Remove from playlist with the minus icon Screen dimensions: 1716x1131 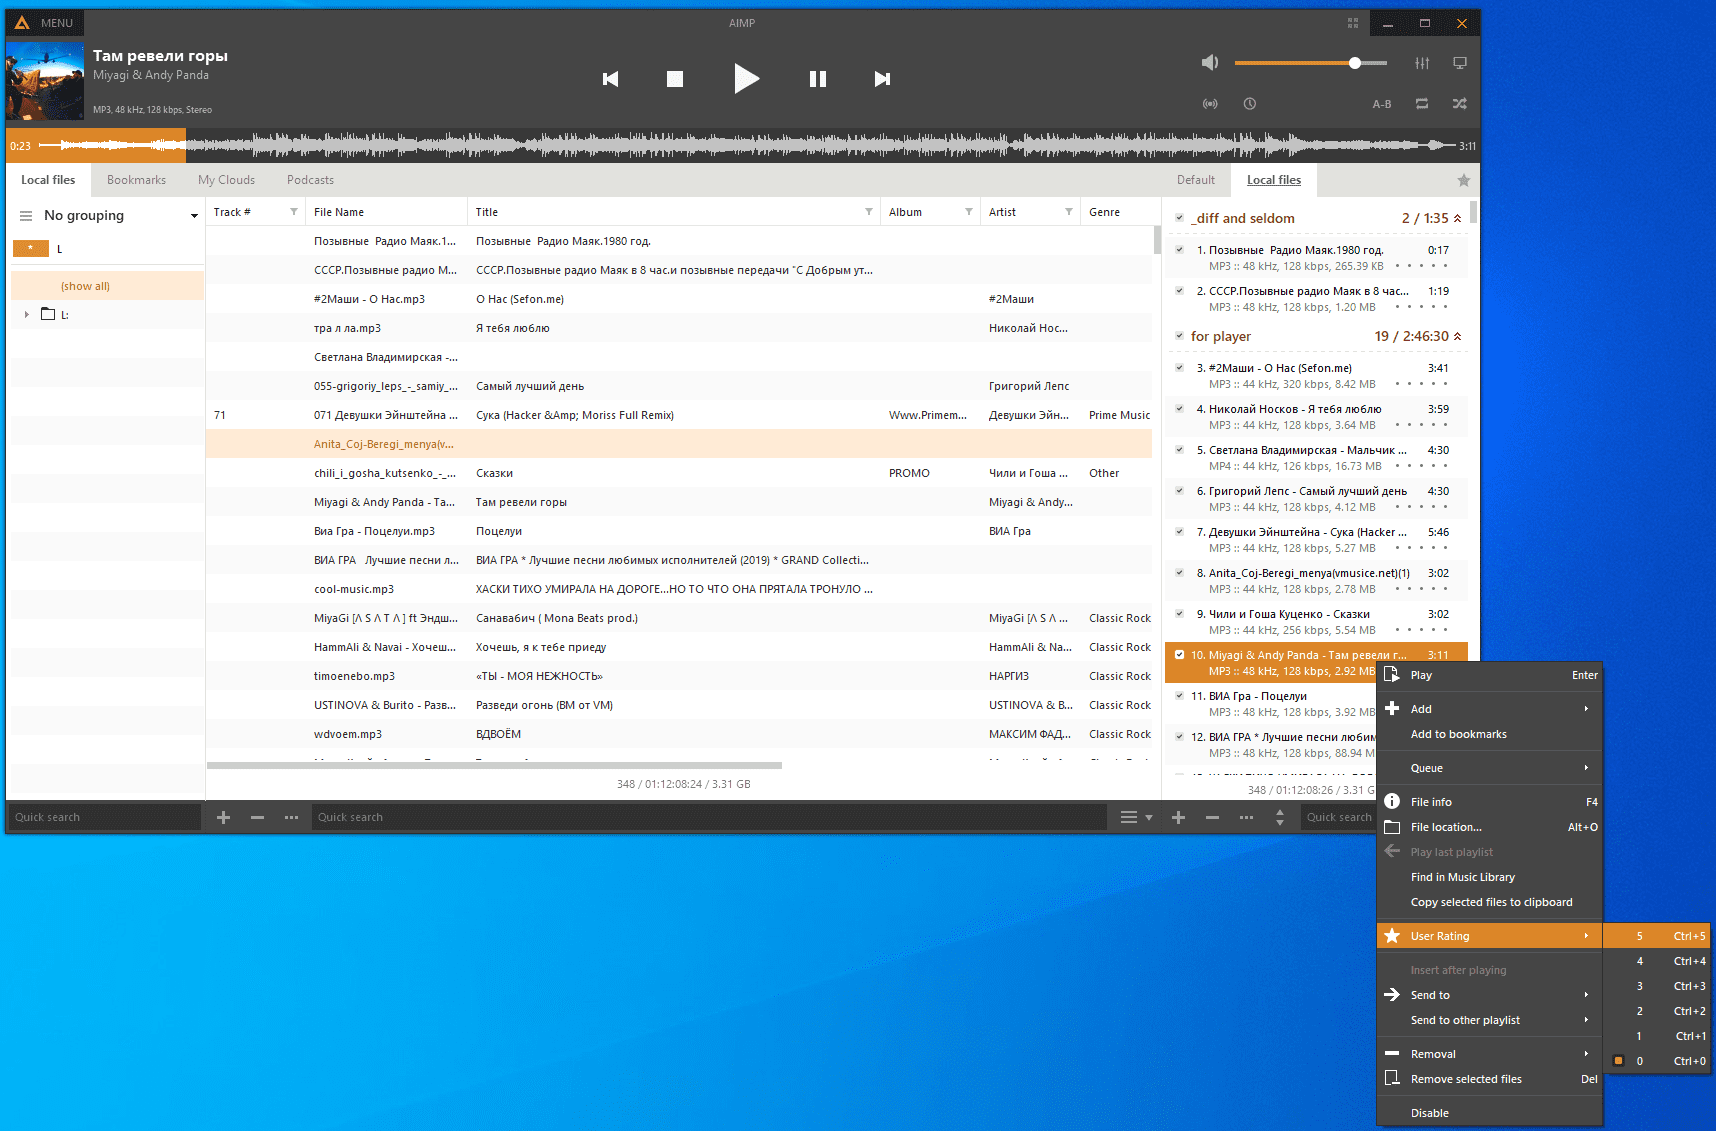click(1212, 817)
